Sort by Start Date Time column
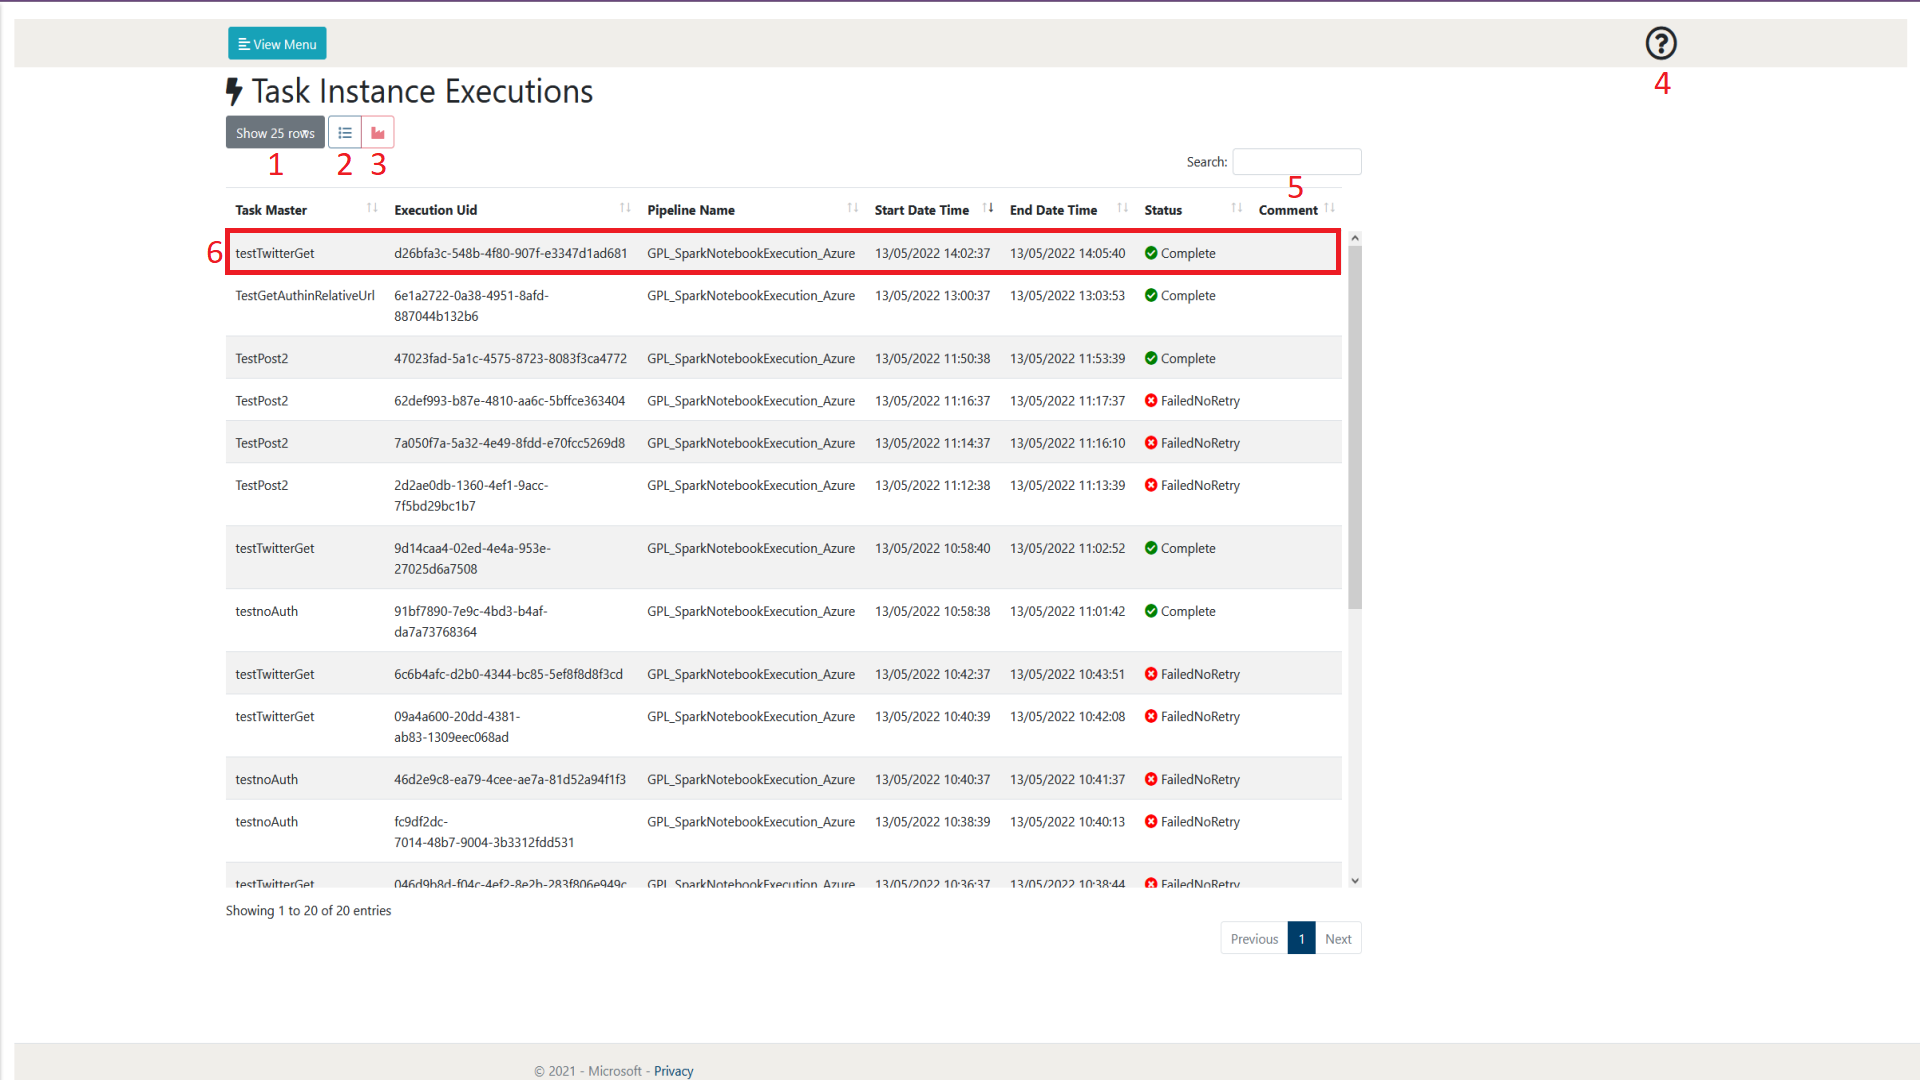The image size is (1920, 1080). tap(921, 210)
